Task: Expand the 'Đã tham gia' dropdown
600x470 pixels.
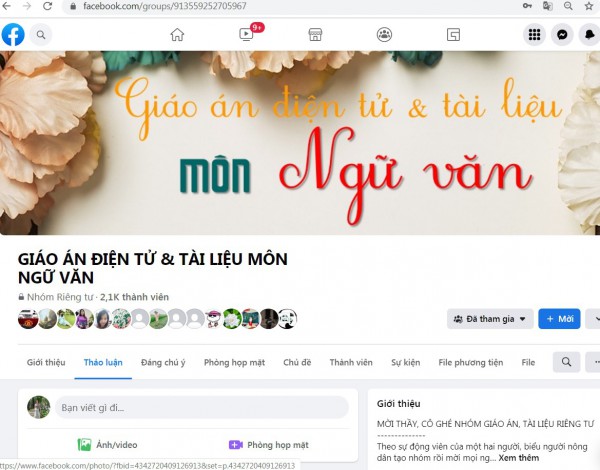Action: coord(490,319)
